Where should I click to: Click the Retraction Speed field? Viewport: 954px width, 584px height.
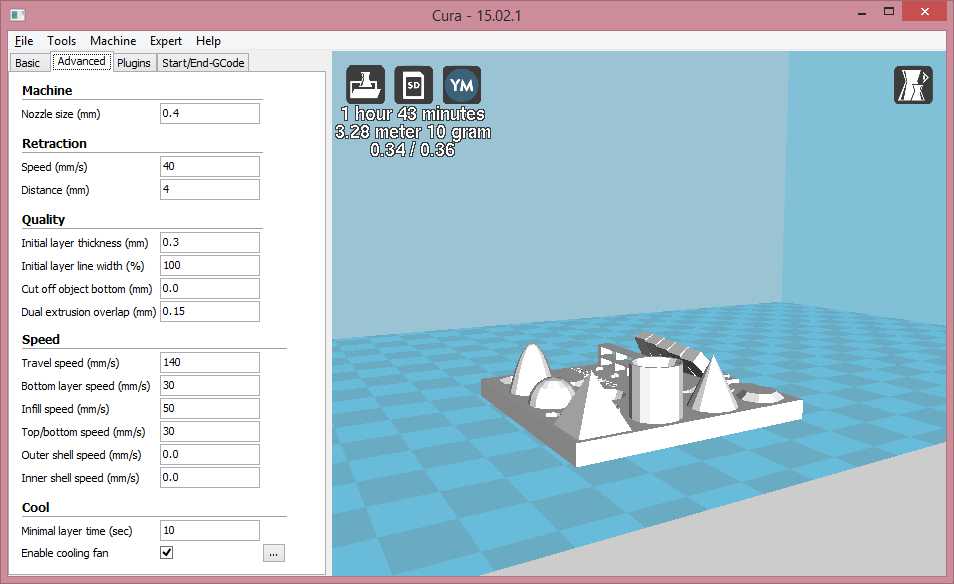coord(209,167)
